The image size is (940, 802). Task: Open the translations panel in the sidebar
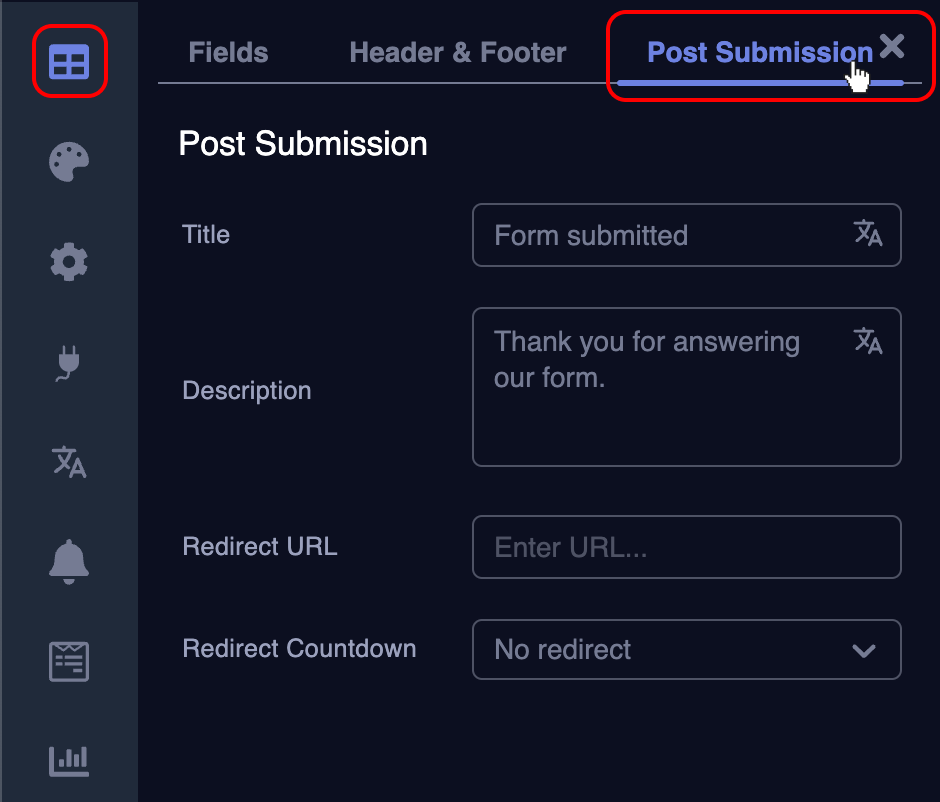coord(68,462)
